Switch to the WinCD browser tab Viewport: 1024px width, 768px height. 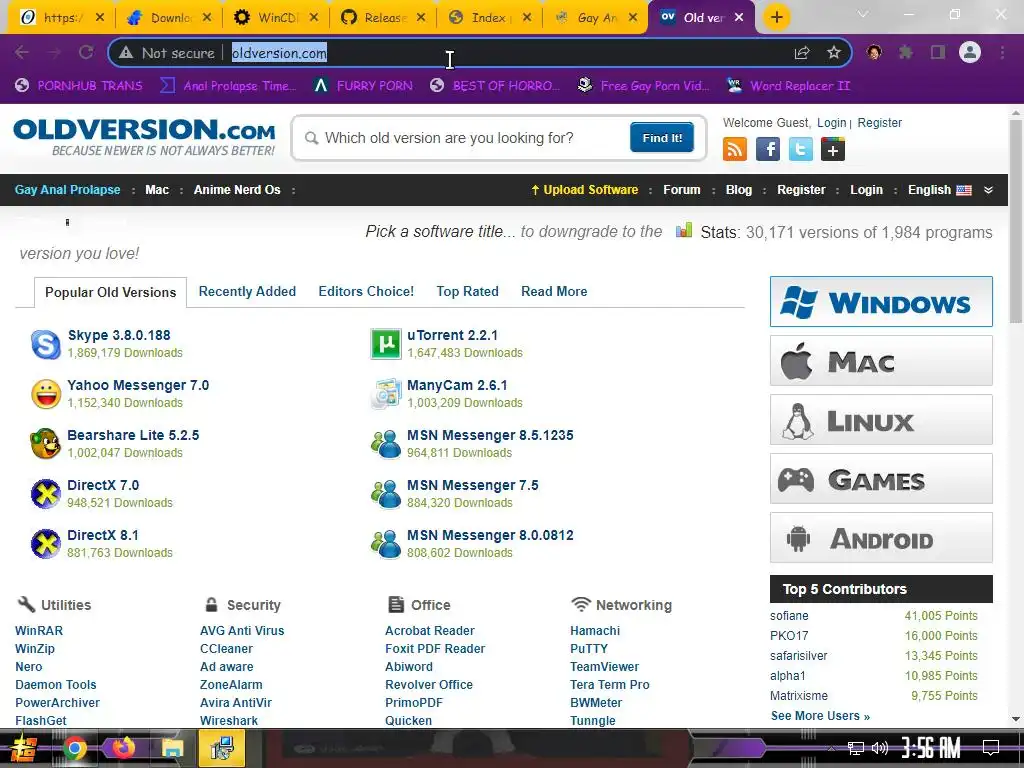tap(274, 18)
